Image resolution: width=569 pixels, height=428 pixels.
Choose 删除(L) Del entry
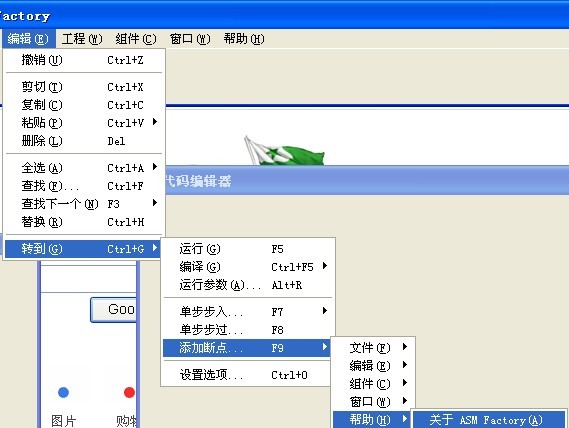point(84,141)
